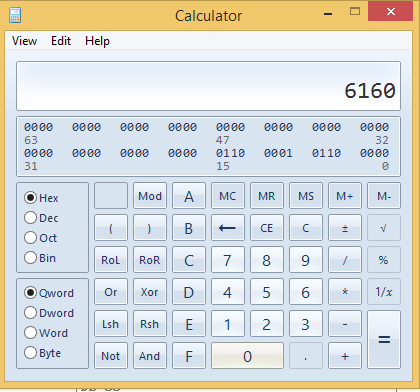Click the Lsh shift left button
This screenshot has height=392, width=420.
pos(111,324)
